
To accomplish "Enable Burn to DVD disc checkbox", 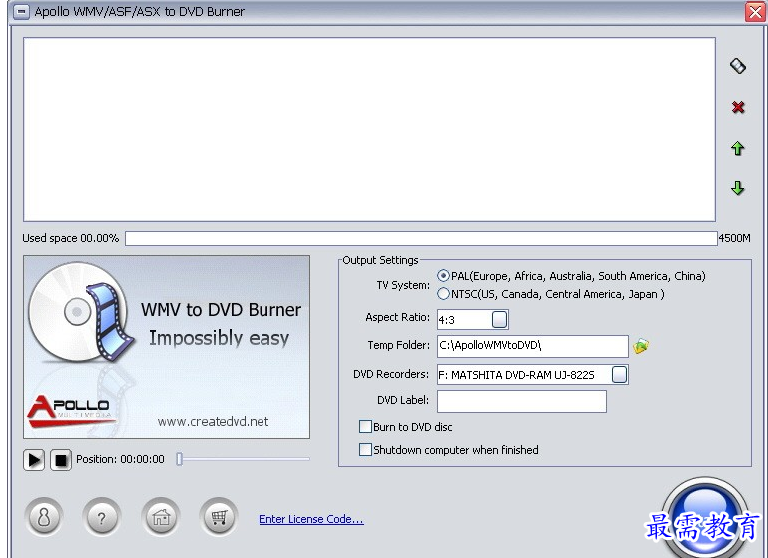I will click(365, 427).
